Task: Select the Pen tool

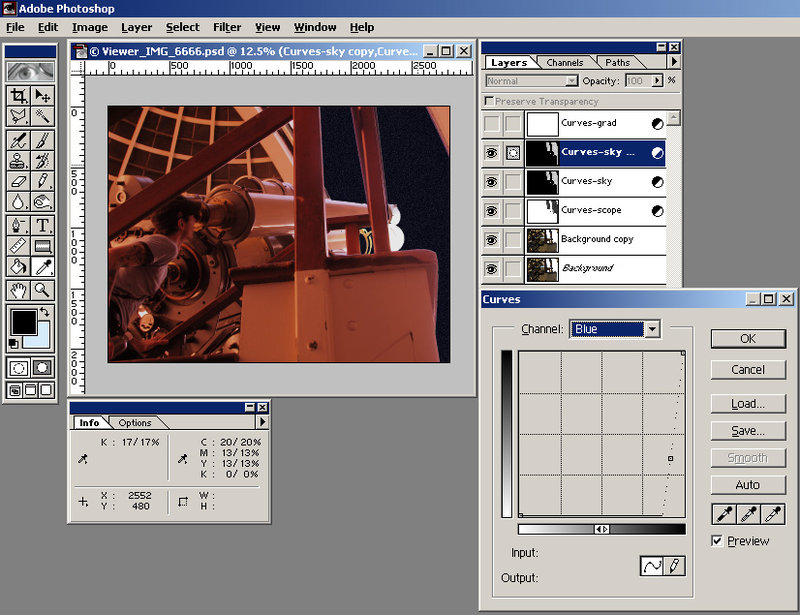Action: (x=18, y=226)
